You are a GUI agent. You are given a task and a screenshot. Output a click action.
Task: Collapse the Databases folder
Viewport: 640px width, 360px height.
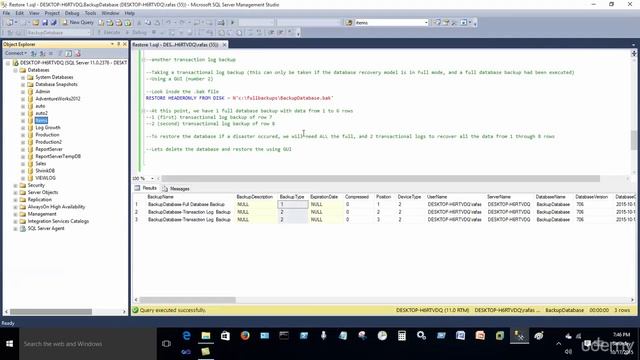pos(15,70)
